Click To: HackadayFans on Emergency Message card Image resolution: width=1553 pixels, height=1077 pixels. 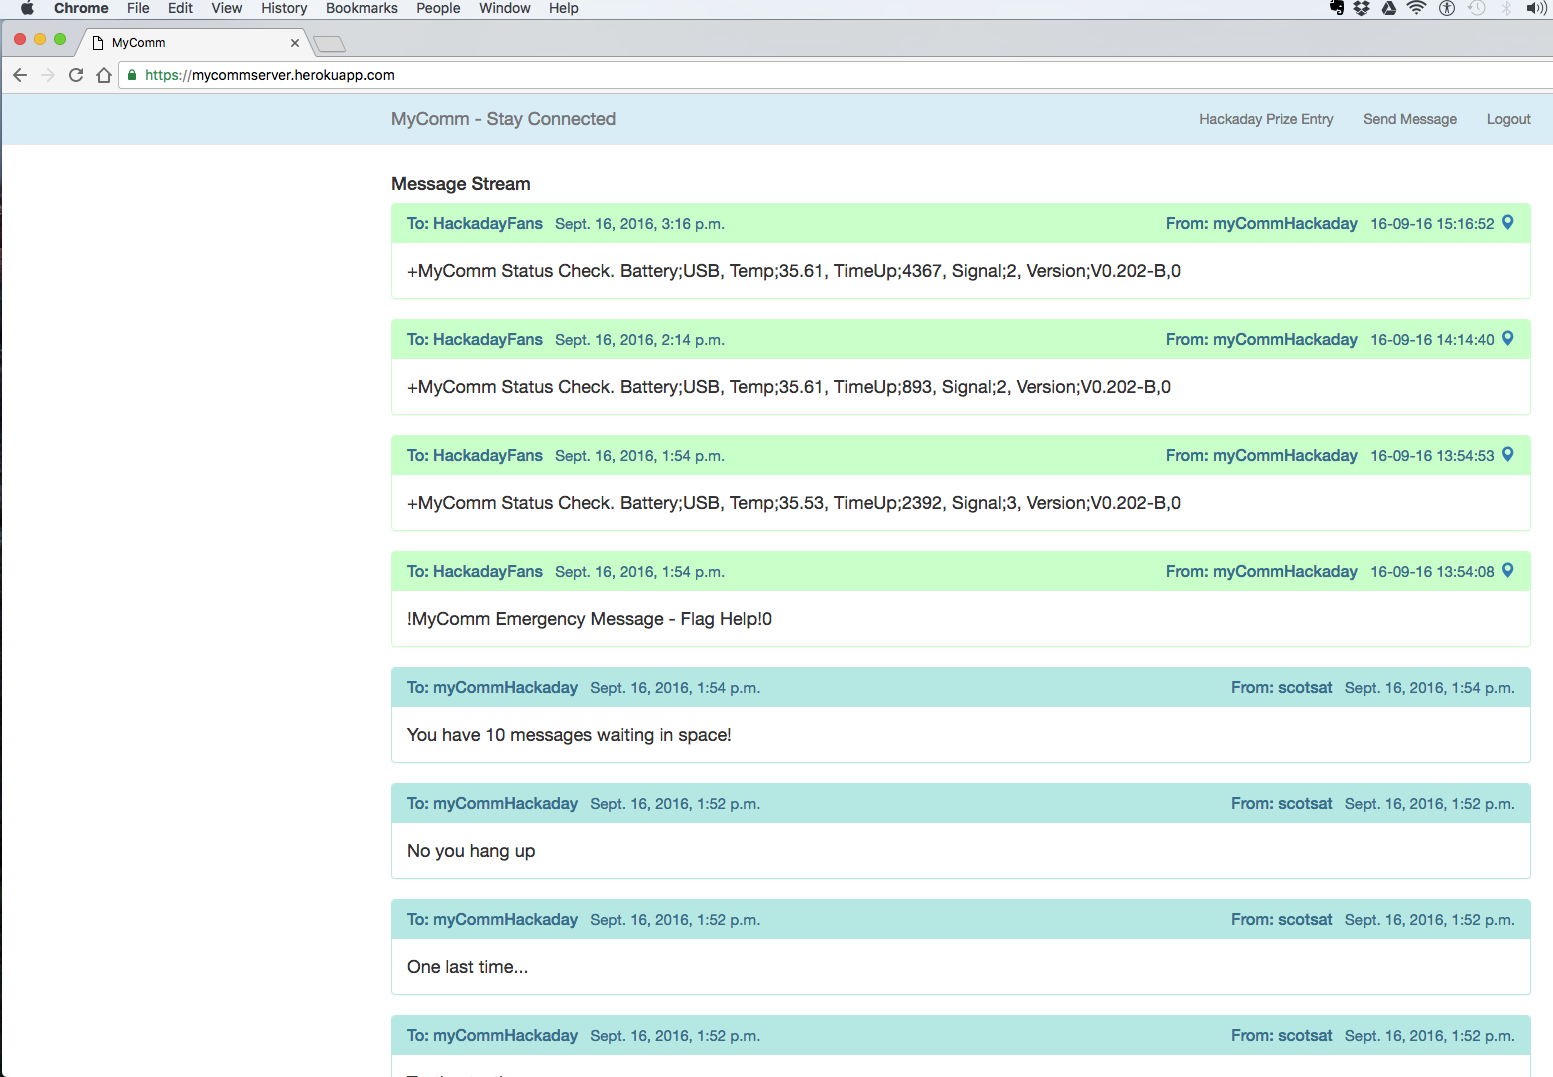pyautogui.click(x=475, y=571)
